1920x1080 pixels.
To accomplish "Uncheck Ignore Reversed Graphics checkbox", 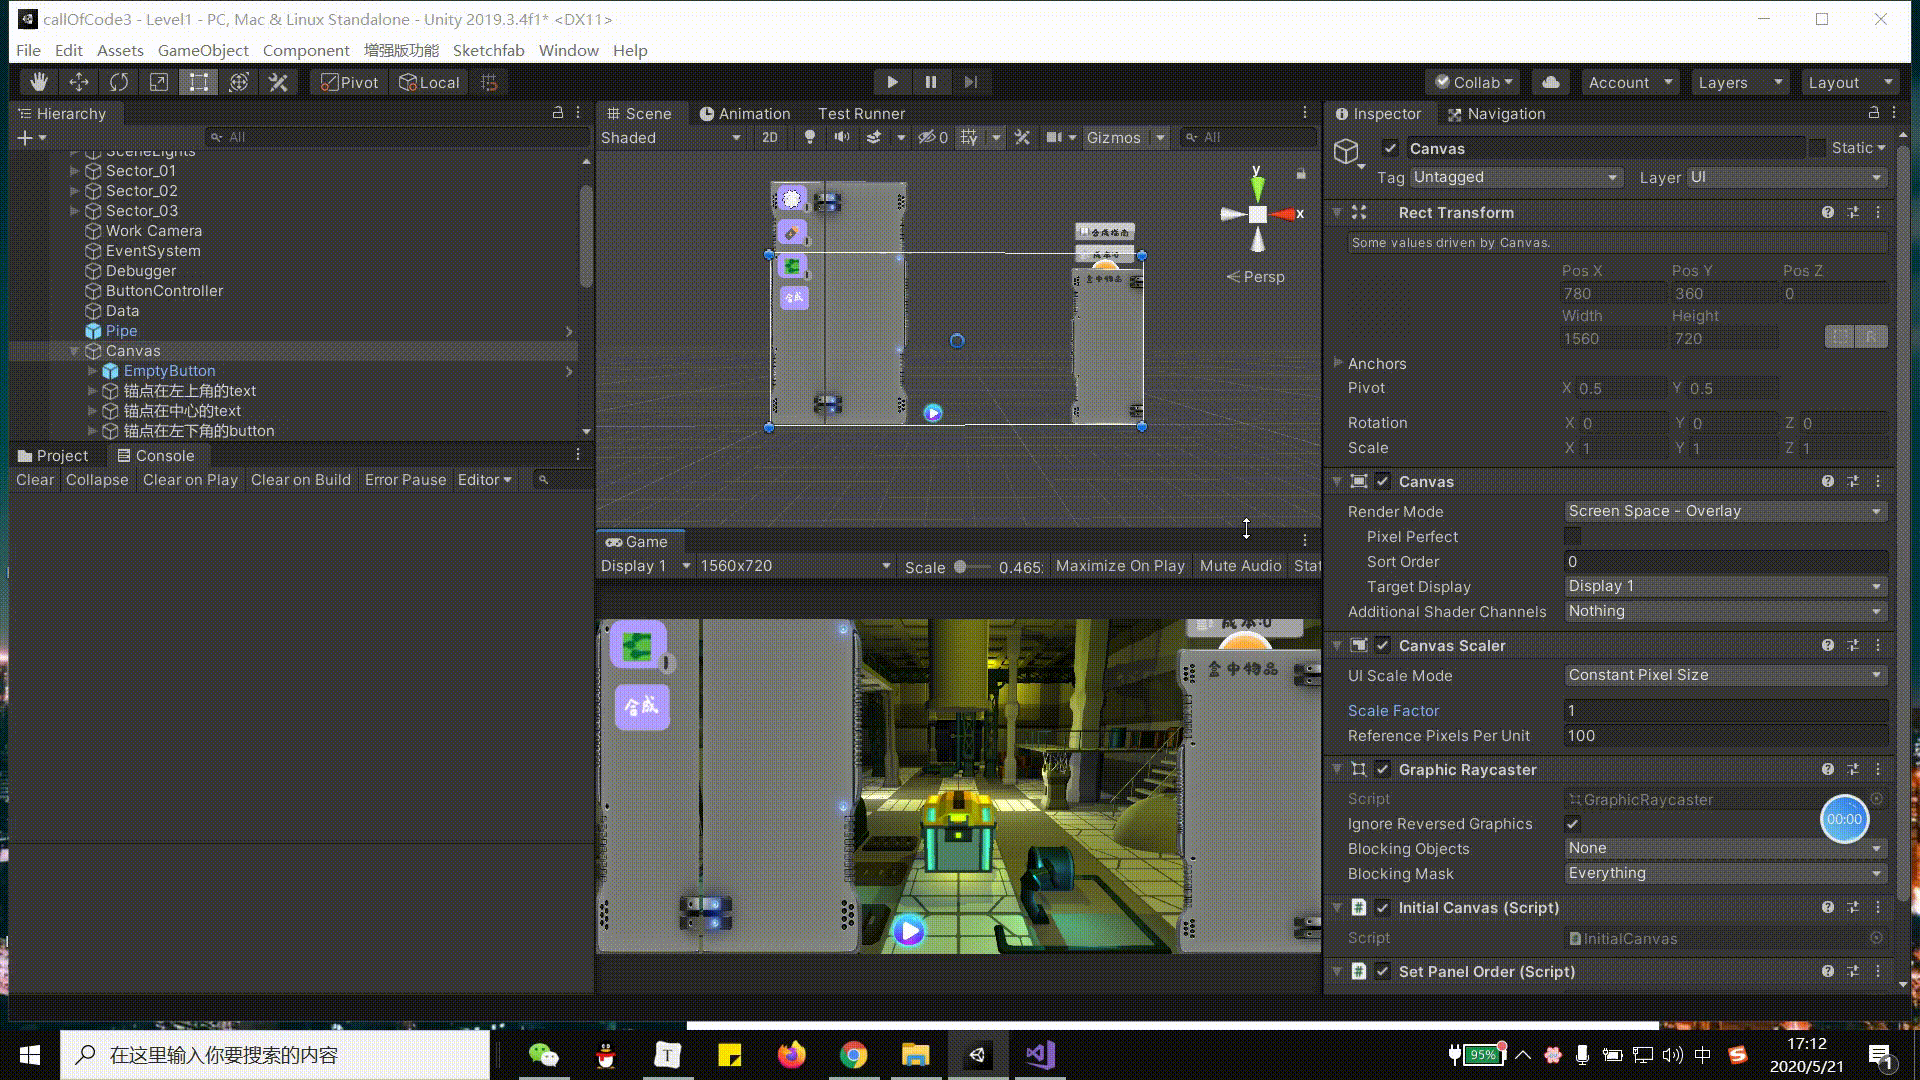I will (x=1572, y=824).
